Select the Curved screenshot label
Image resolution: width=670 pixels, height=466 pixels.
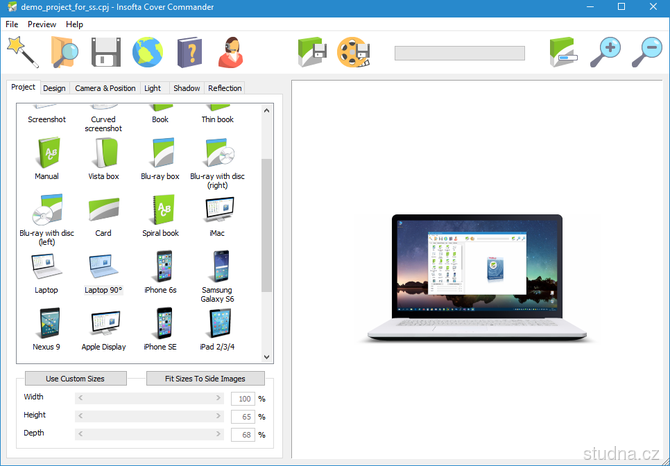(x=103, y=124)
